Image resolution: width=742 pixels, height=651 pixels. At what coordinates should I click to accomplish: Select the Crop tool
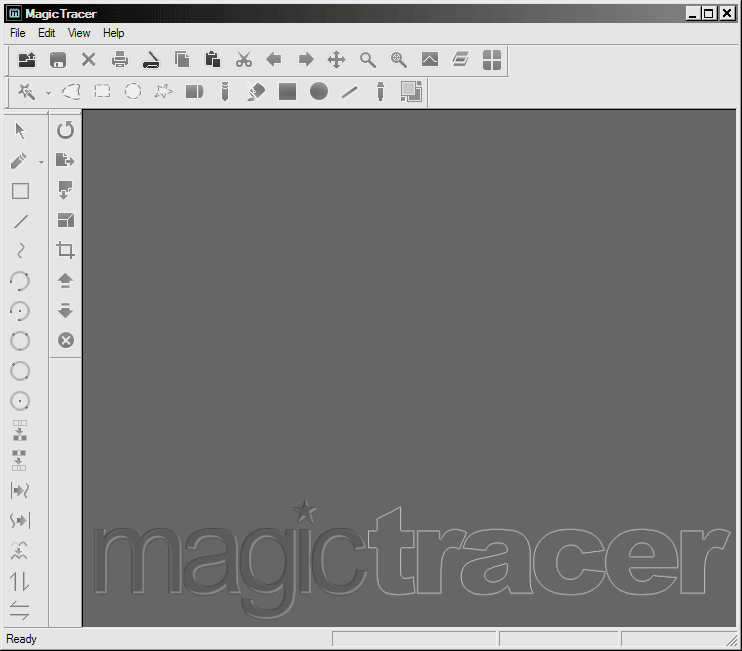[x=65, y=250]
